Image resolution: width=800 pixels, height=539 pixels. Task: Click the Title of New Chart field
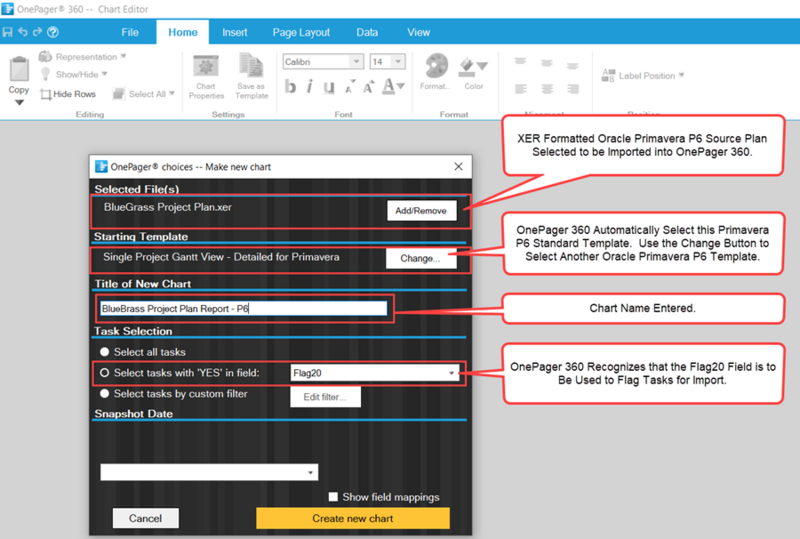[x=243, y=308]
